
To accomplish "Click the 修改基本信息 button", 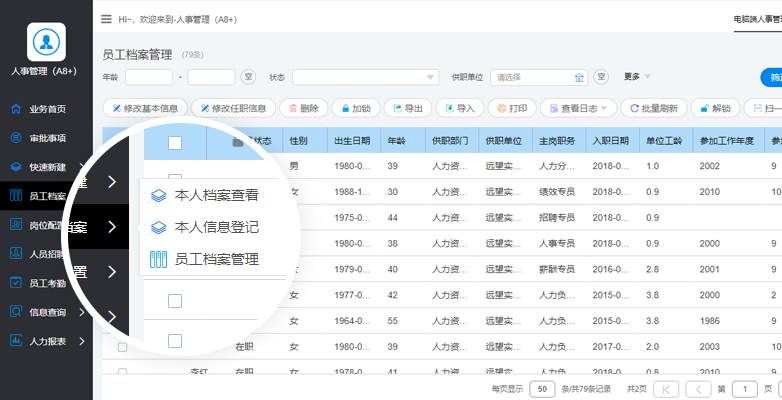I will [x=145, y=108].
